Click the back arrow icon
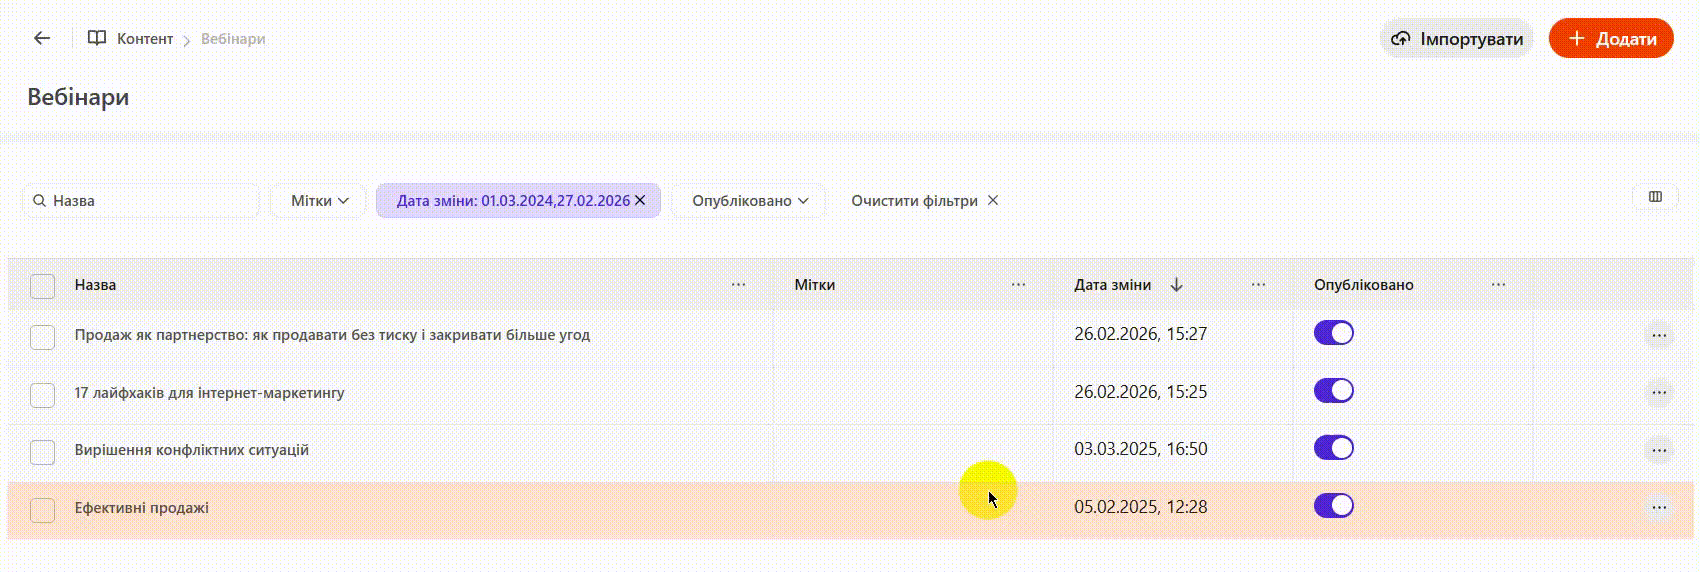This screenshot has width=1700, height=572. point(42,38)
